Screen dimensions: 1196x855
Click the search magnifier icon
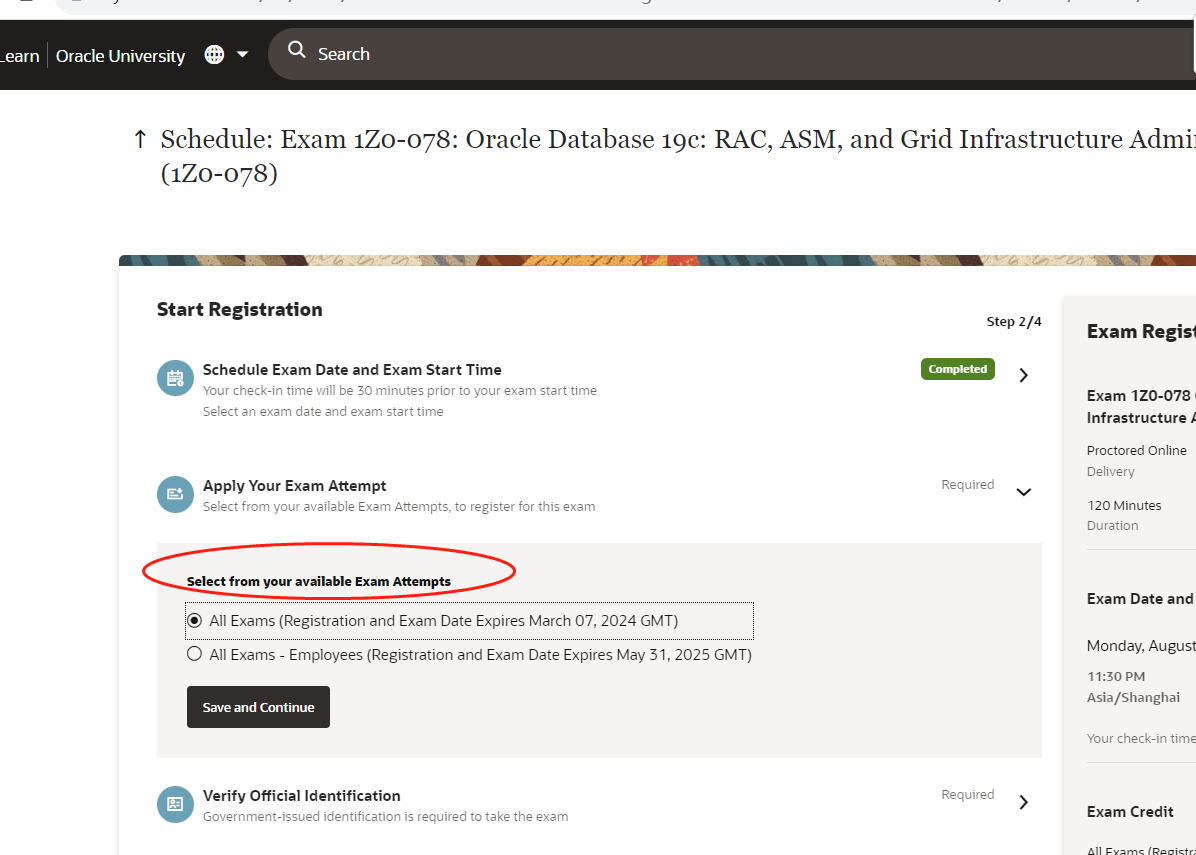pyautogui.click(x=295, y=52)
